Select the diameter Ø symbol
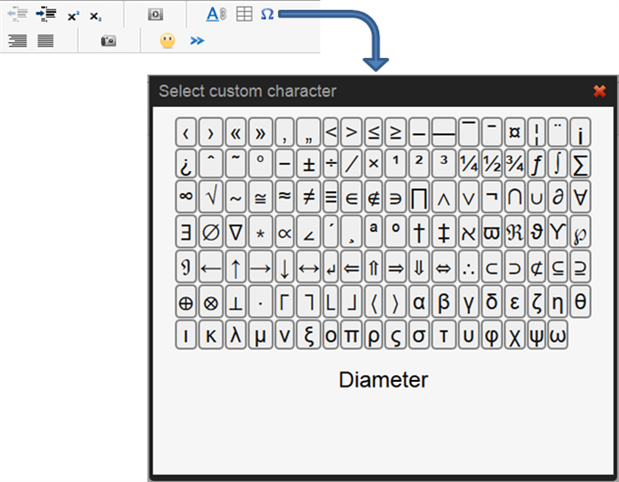This screenshot has height=482, width=619. [210, 233]
